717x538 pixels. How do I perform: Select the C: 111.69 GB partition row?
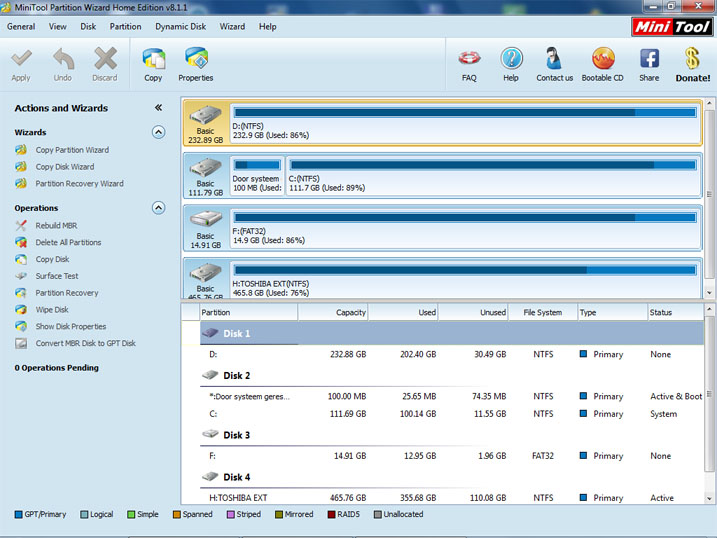(x=451, y=414)
